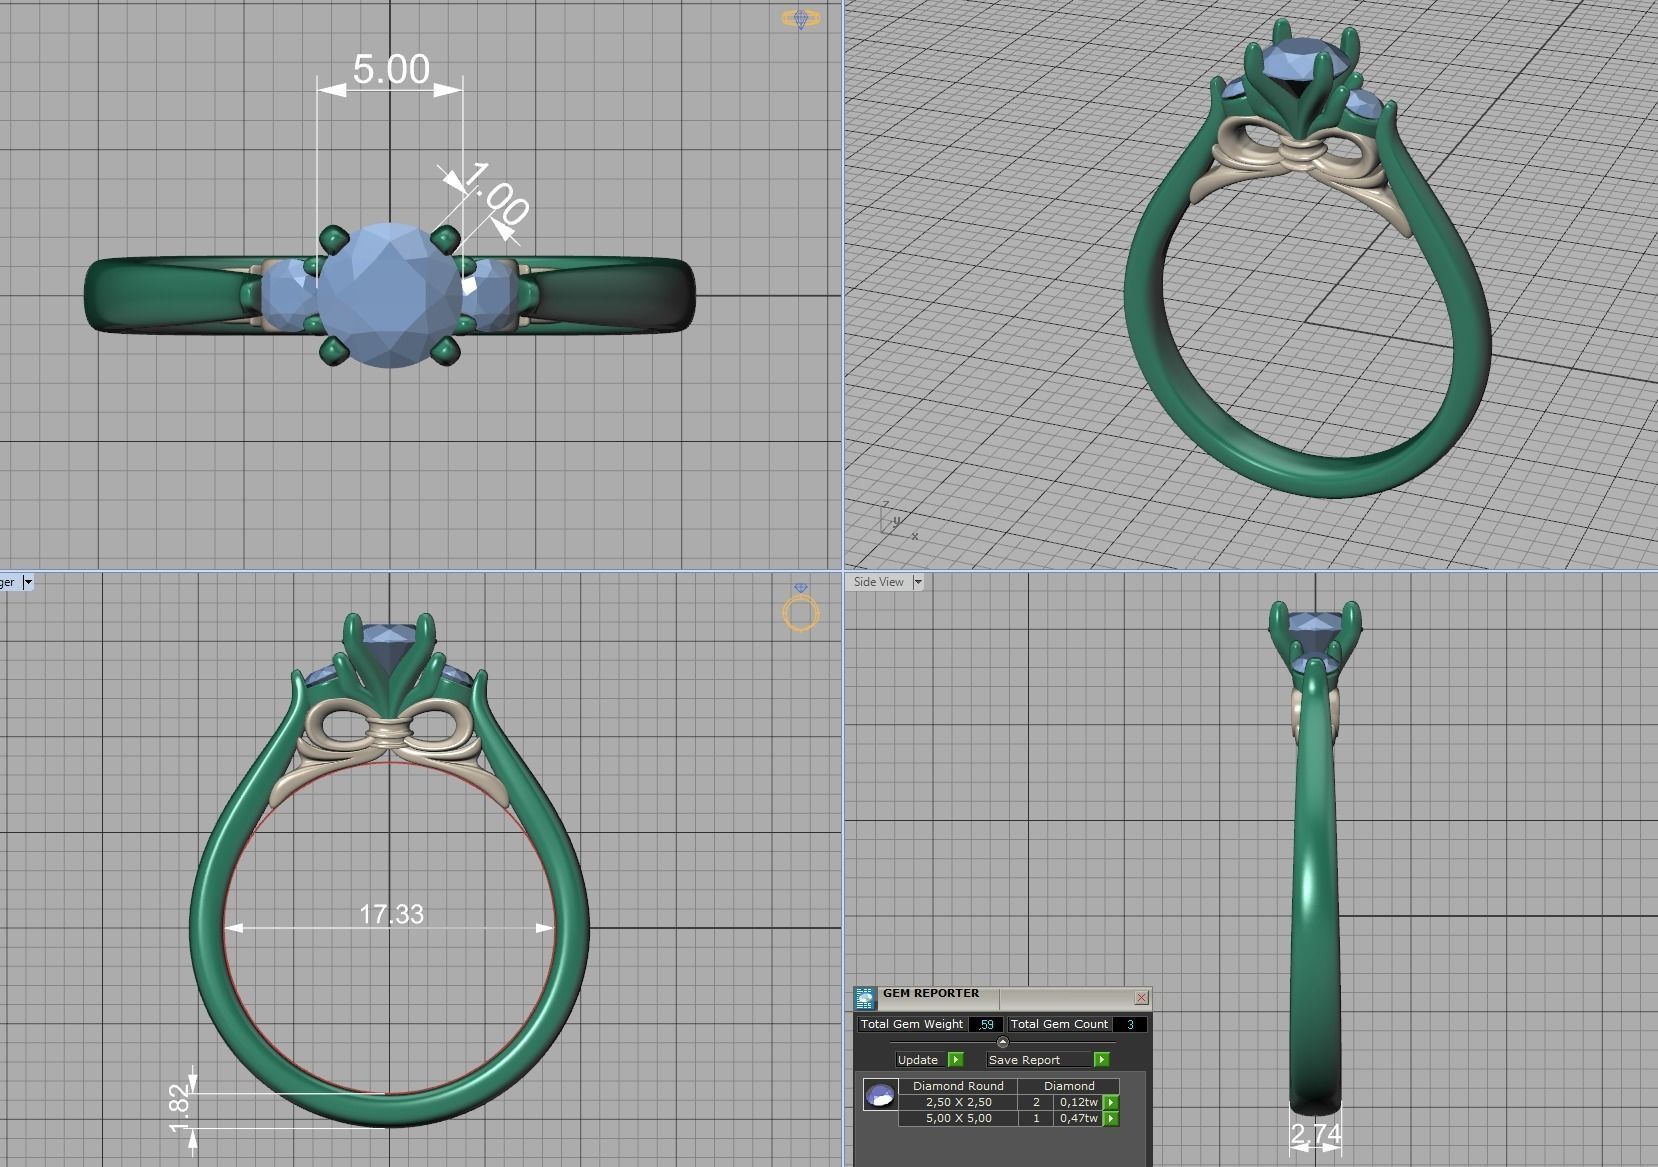Image resolution: width=1658 pixels, height=1167 pixels.
Task: Click the Total Gem Weight label
Action: (x=911, y=1024)
